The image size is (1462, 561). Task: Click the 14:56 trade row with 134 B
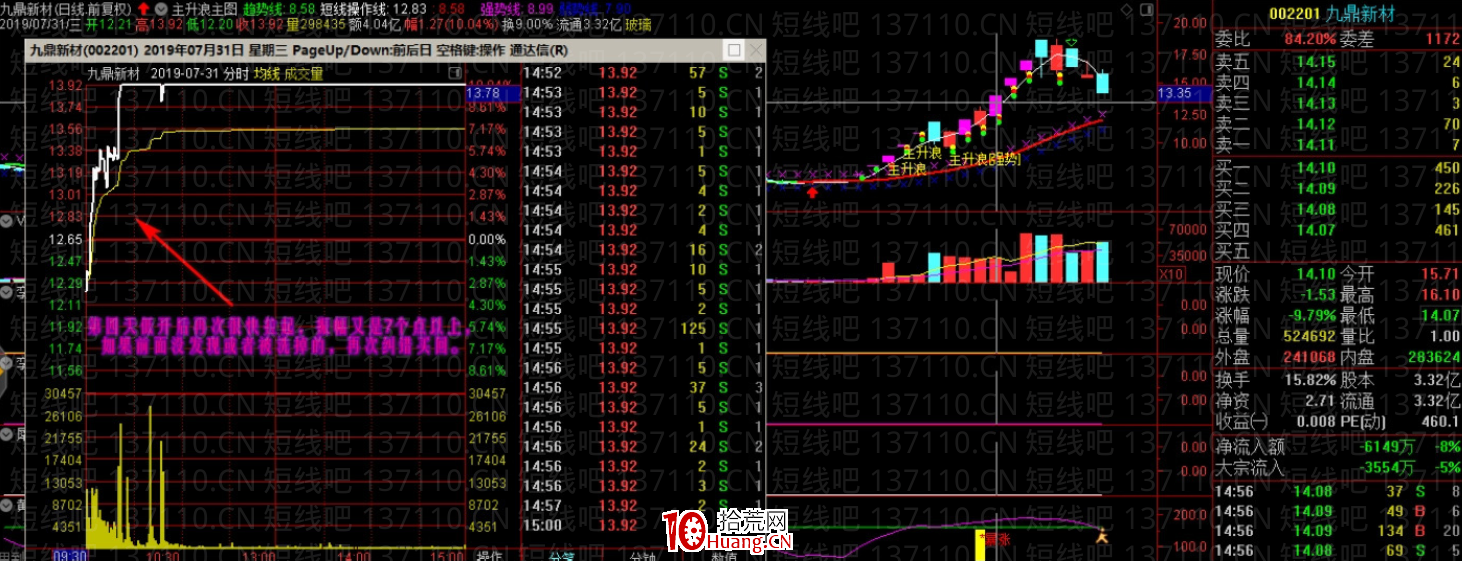click(1337, 530)
